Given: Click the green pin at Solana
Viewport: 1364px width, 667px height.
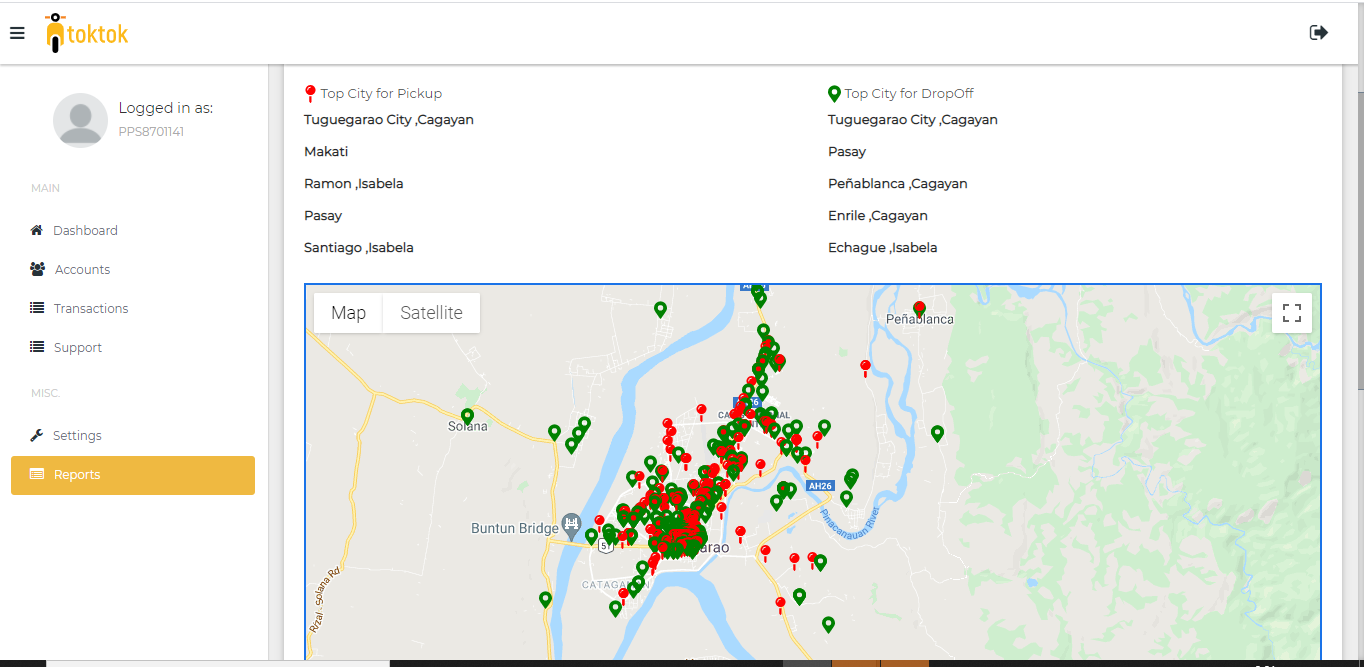Looking at the screenshot, I should pos(467,416).
